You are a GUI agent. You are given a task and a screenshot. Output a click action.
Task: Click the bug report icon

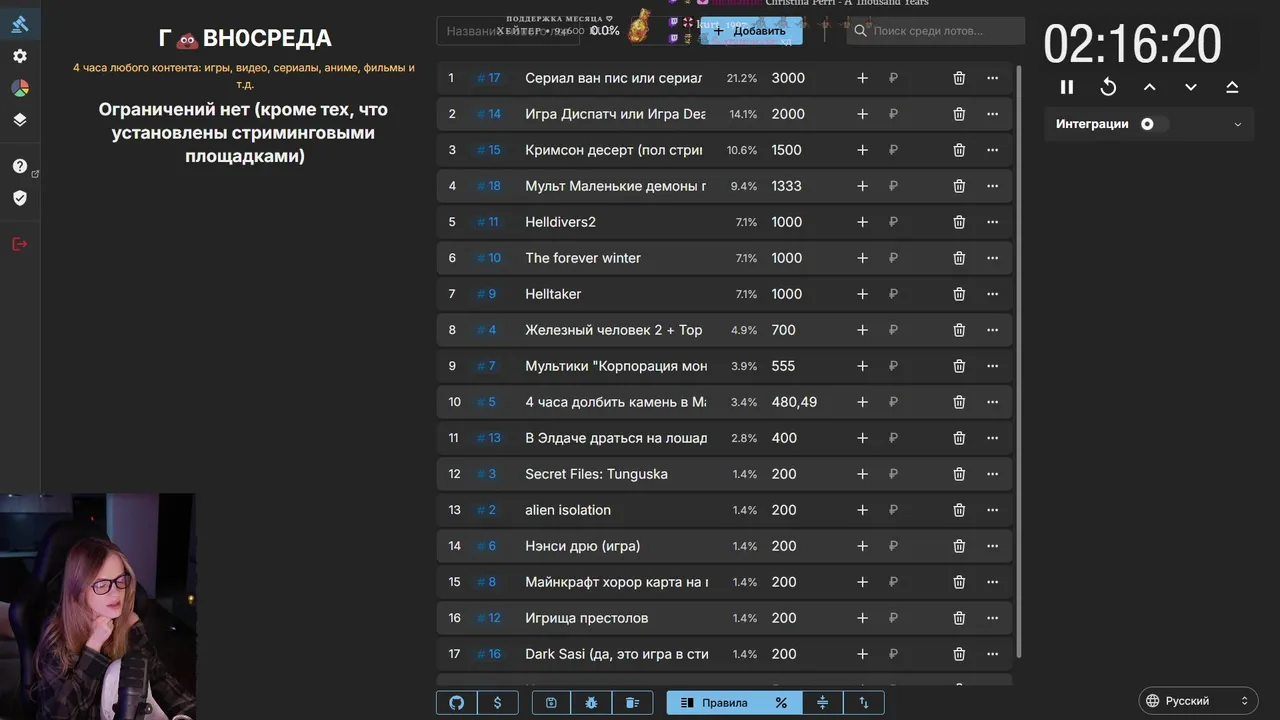tap(591, 703)
